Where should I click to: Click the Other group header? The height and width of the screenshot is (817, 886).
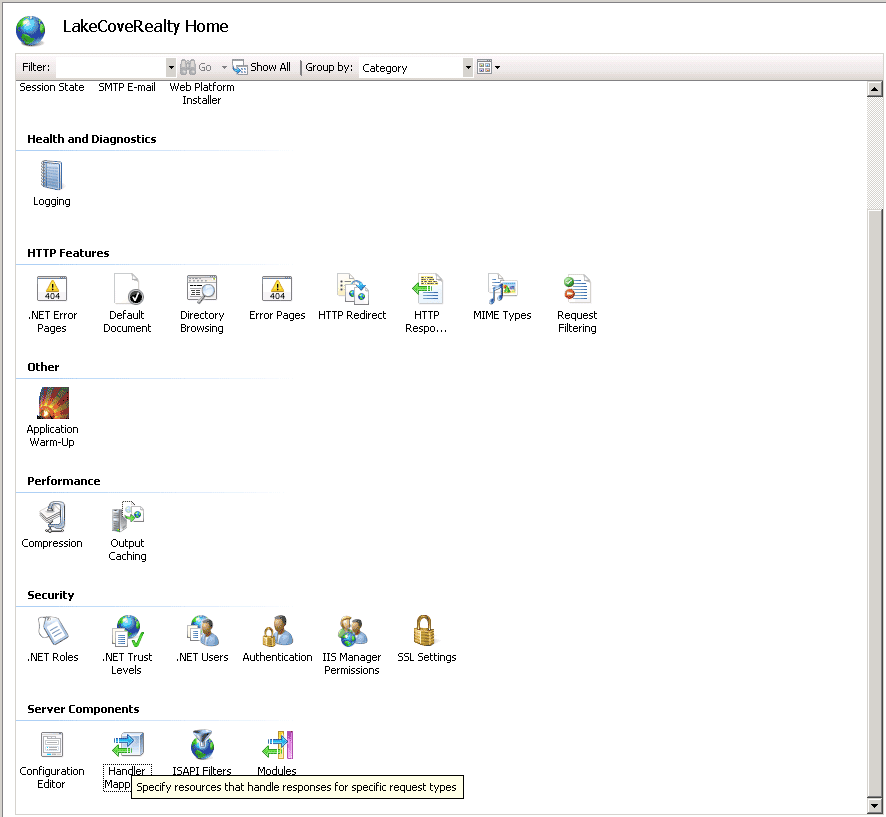pos(43,367)
